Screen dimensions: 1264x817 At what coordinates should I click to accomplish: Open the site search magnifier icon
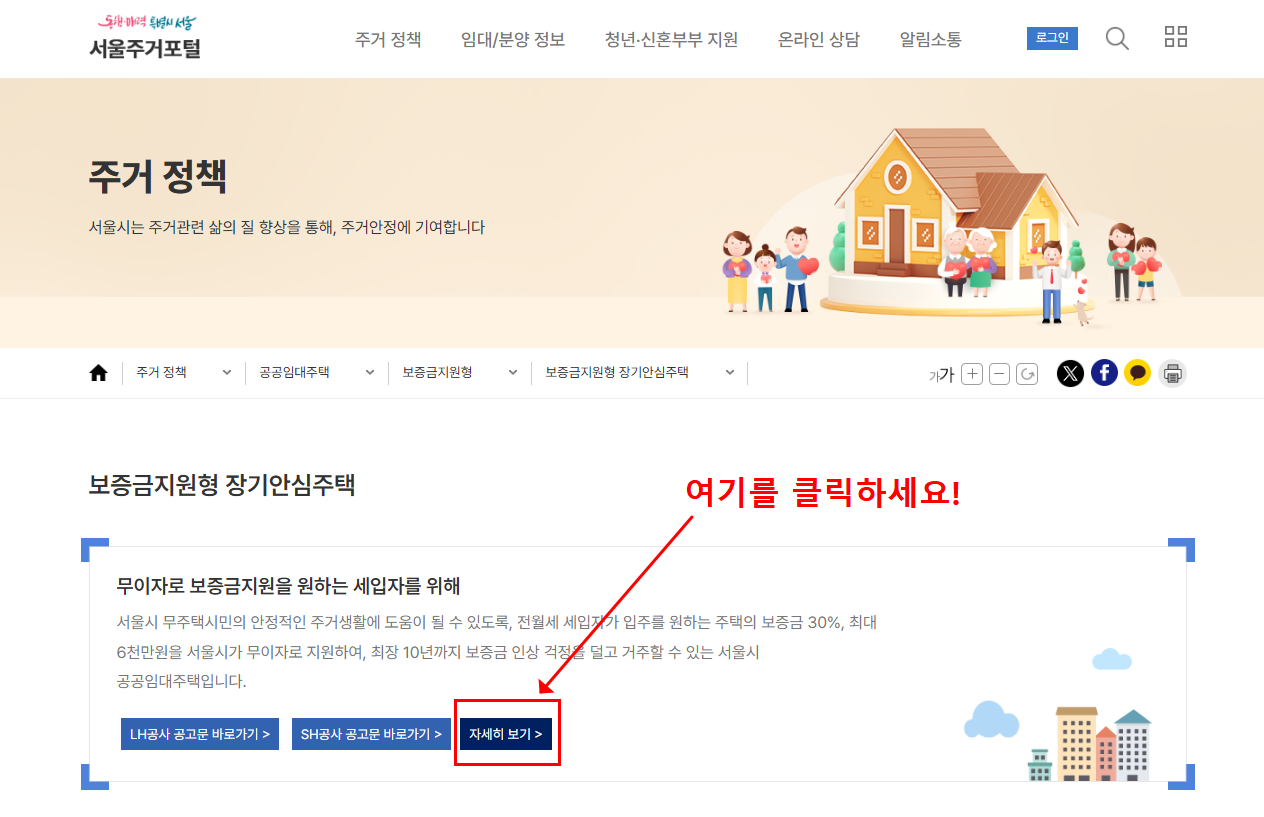(1116, 37)
